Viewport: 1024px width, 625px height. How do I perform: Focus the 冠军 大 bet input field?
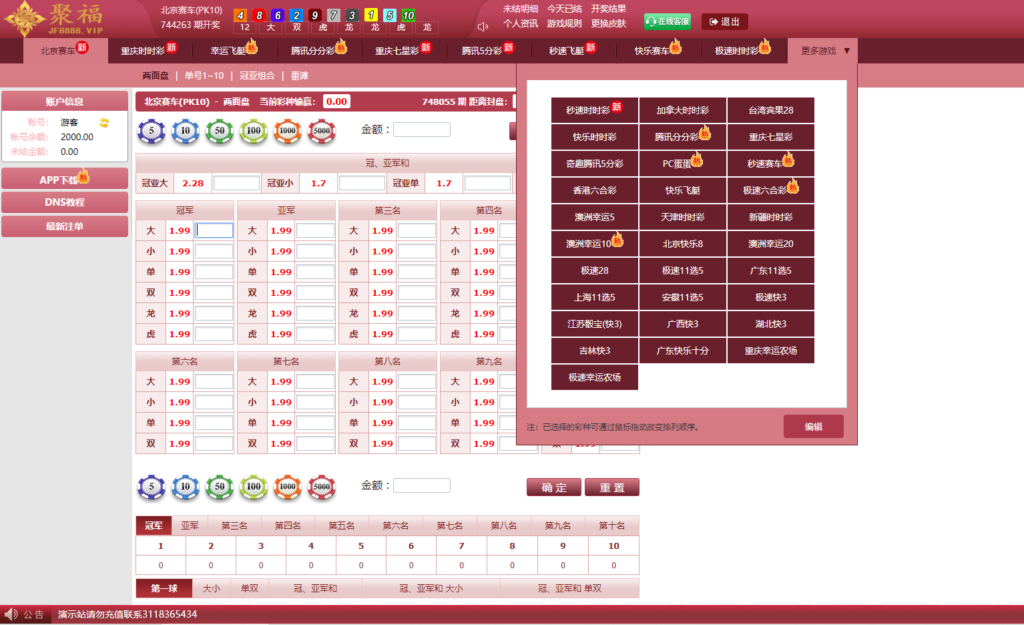tap(214, 230)
